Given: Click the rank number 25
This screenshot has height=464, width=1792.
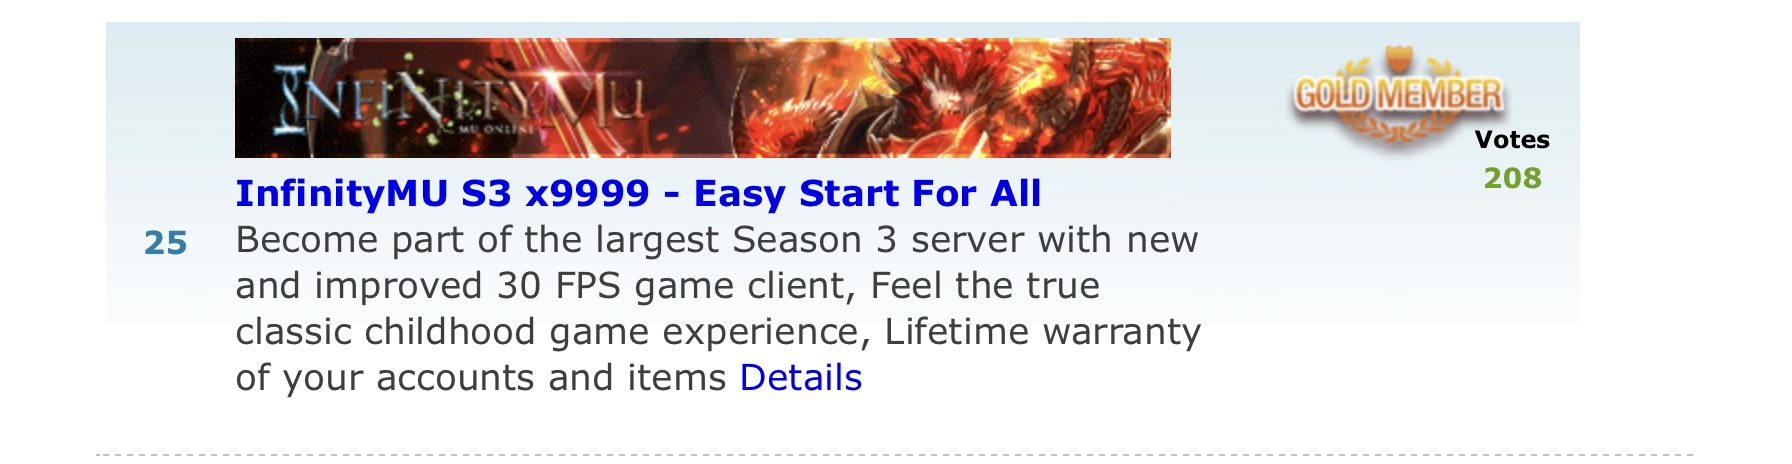Looking at the screenshot, I should coord(166,243).
